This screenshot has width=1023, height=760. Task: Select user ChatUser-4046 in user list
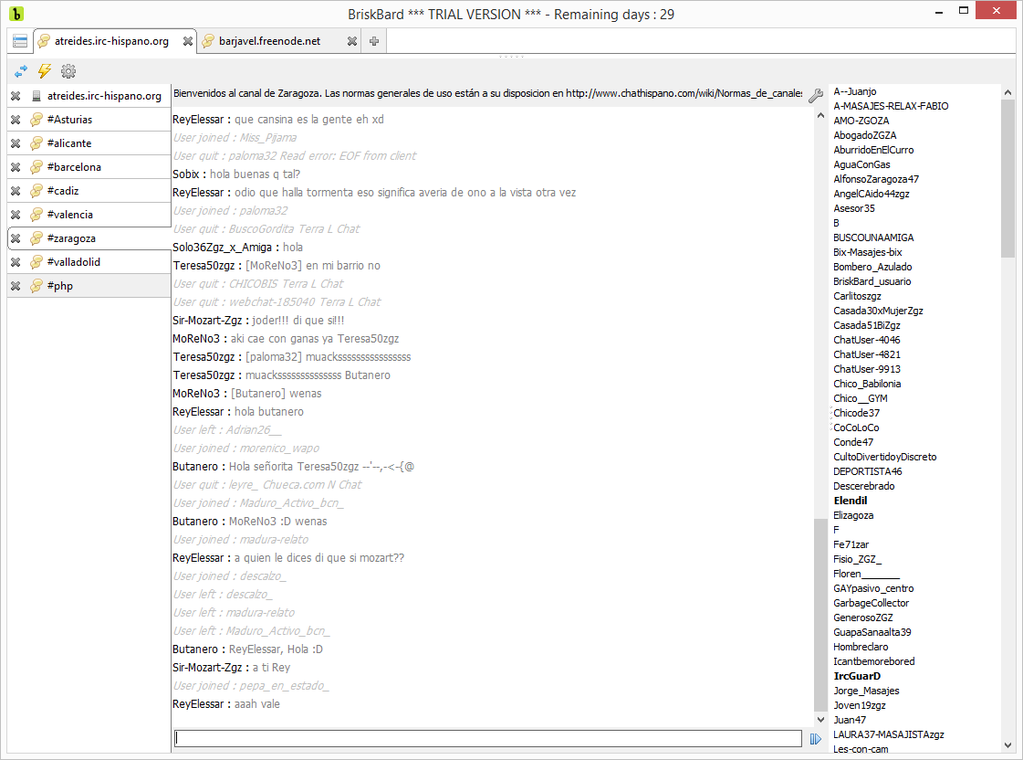pyautogui.click(x=866, y=340)
